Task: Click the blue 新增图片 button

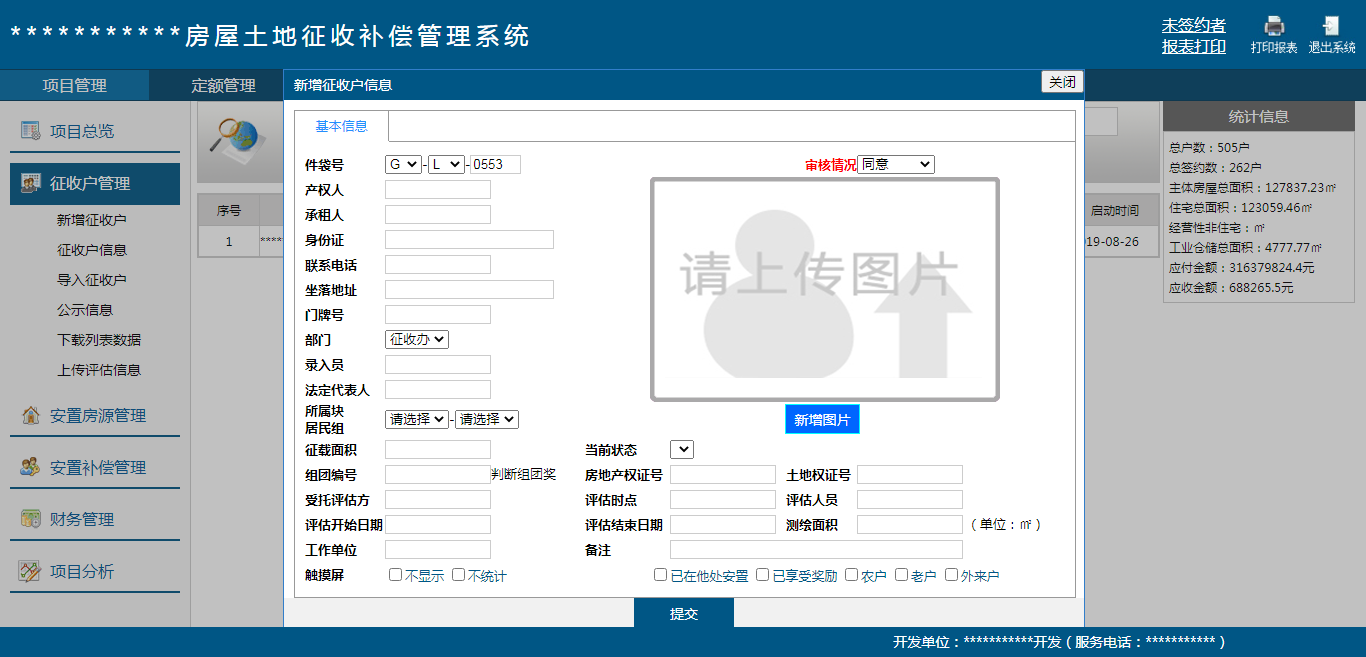Action: coord(824,419)
